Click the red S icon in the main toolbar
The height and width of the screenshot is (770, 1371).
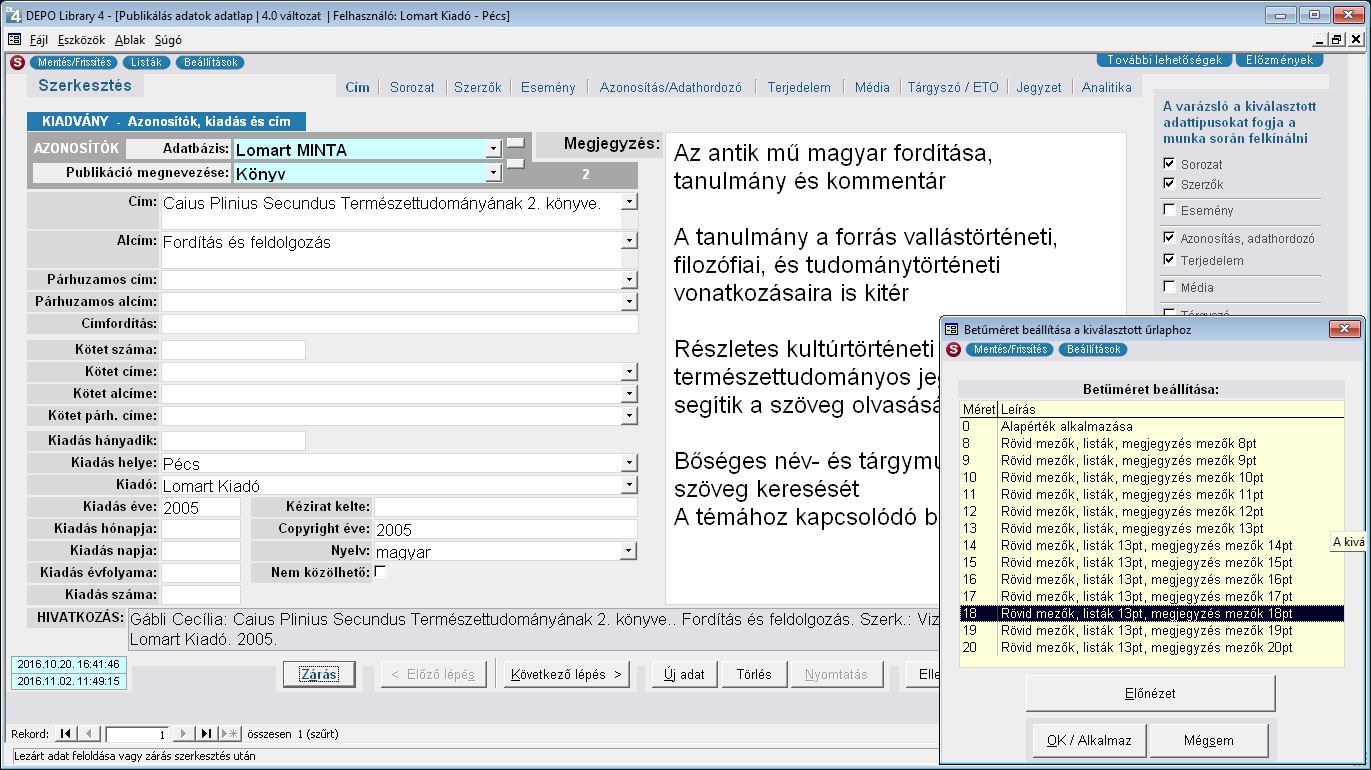point(17,62)
